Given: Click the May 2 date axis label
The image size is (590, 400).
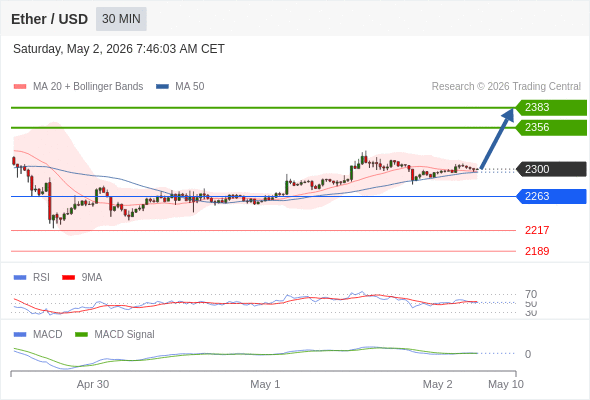Looking at the screenshot, I should (x=438, y=384).
